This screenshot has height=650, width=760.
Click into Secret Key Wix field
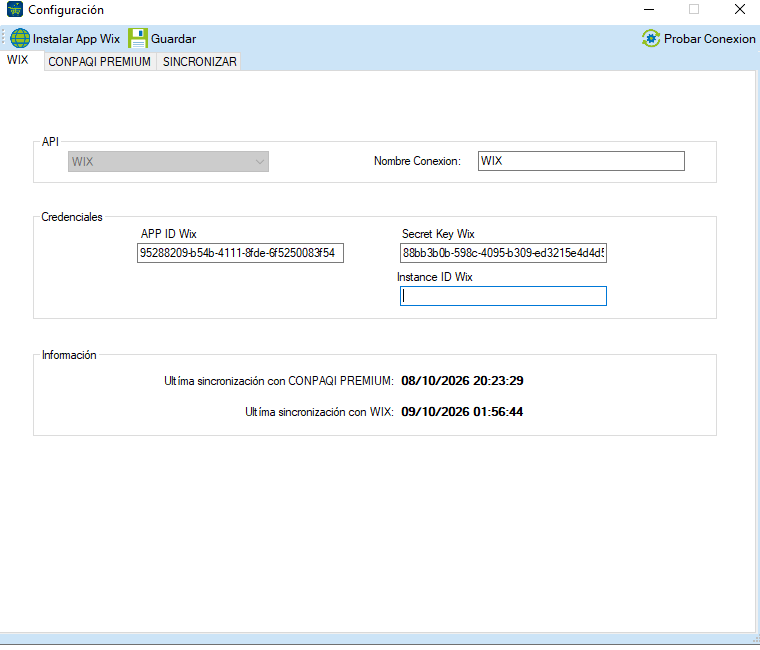tap(503, 253)
